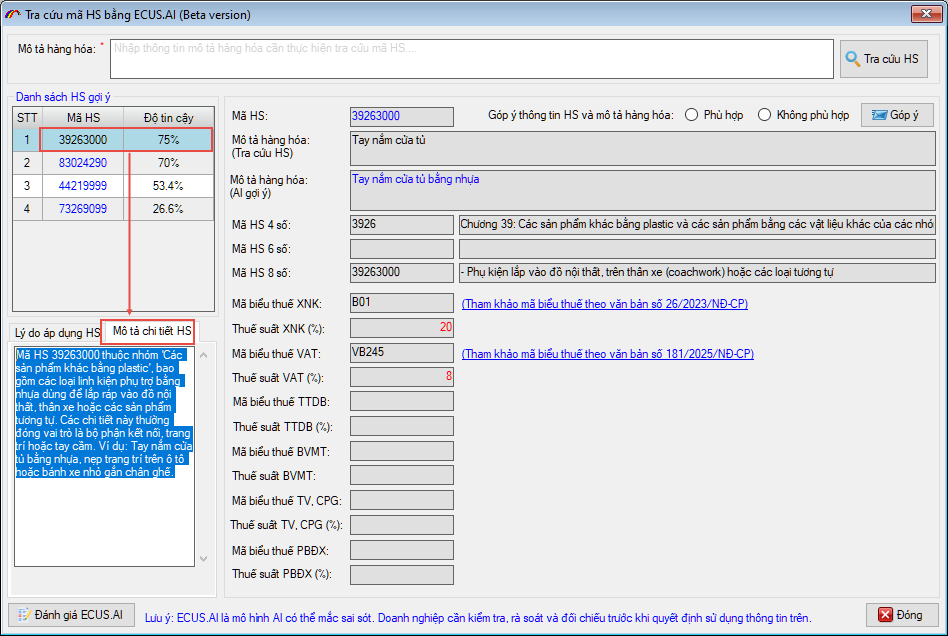Click the Mã HS column header
This screenshot has width=948, height=636.
[83, 118]
